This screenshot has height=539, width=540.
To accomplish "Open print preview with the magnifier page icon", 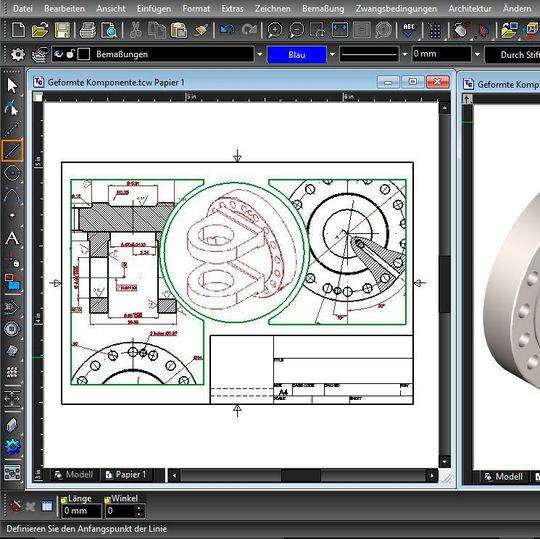I will pos(109,30).
